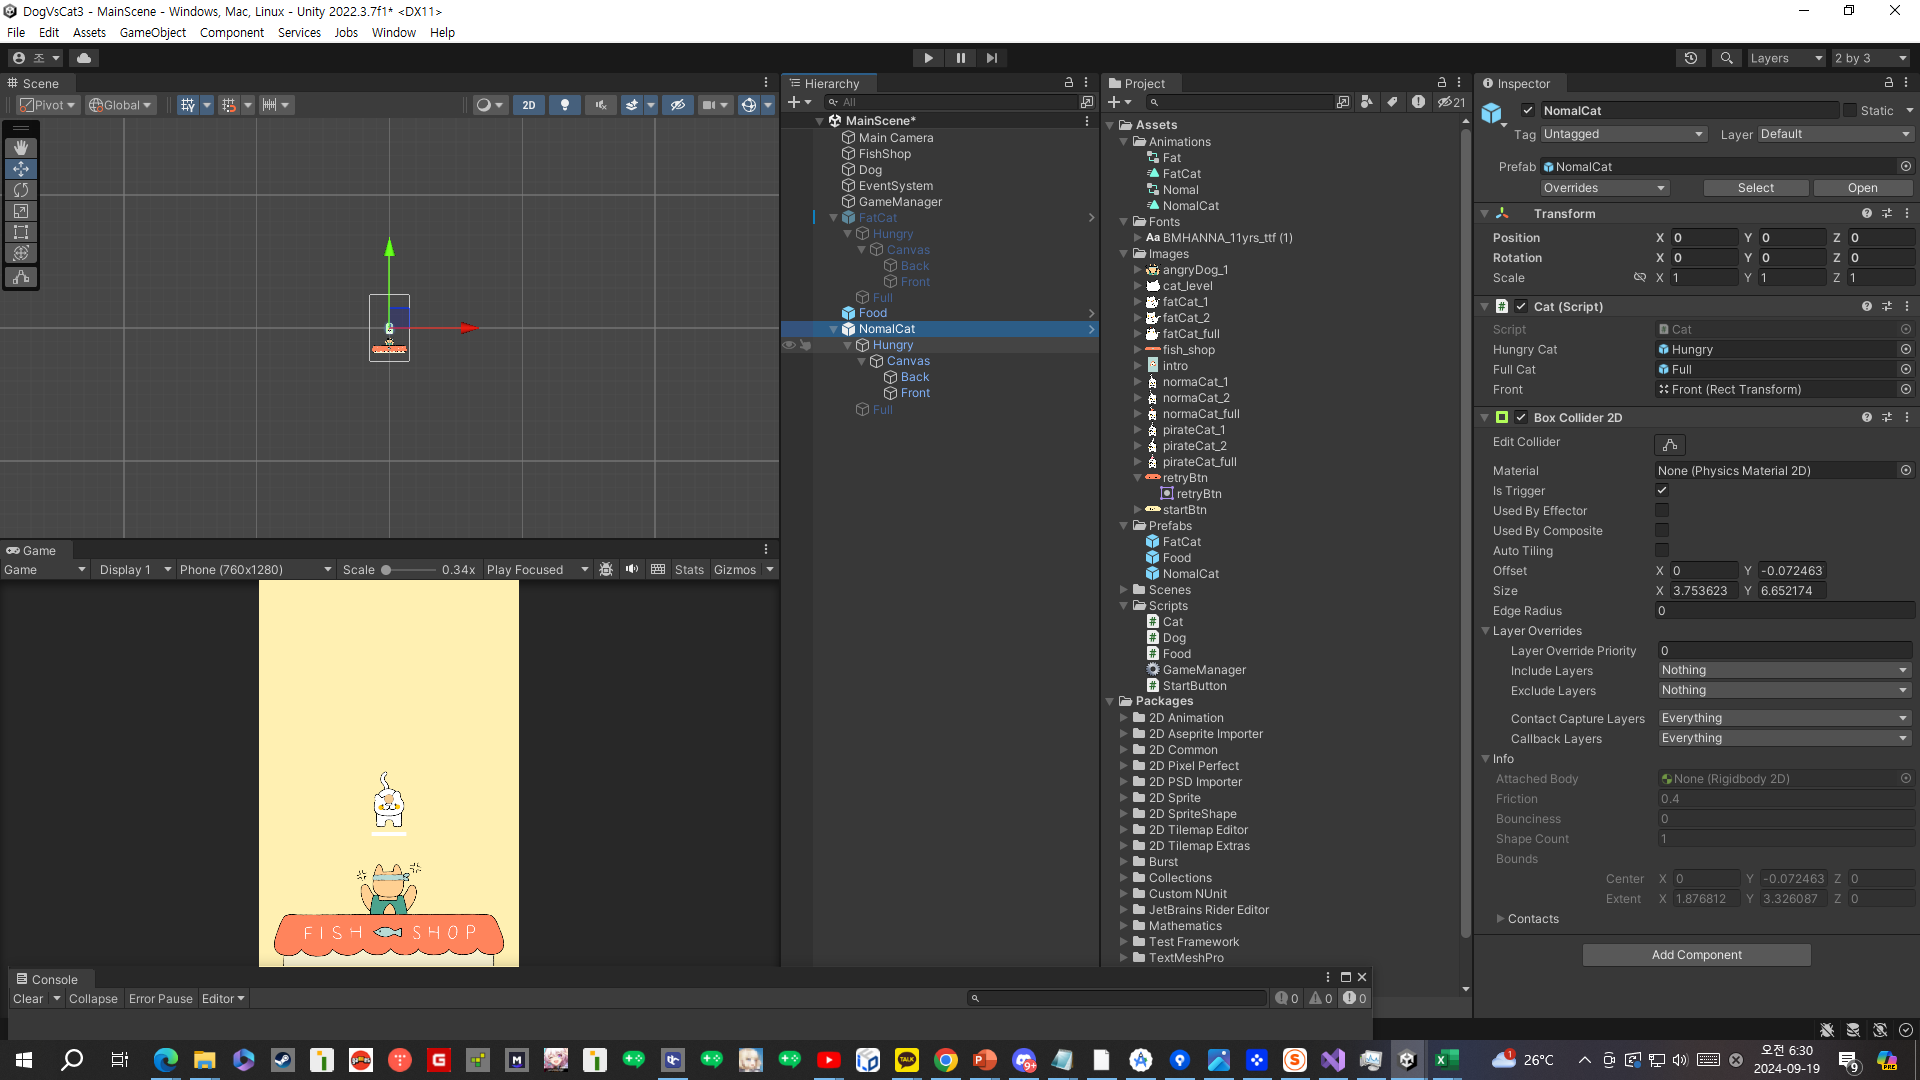This screenshot has height=1080, width=1920.
Task: Click the prefab Open button
Action: coord(1862,188)
